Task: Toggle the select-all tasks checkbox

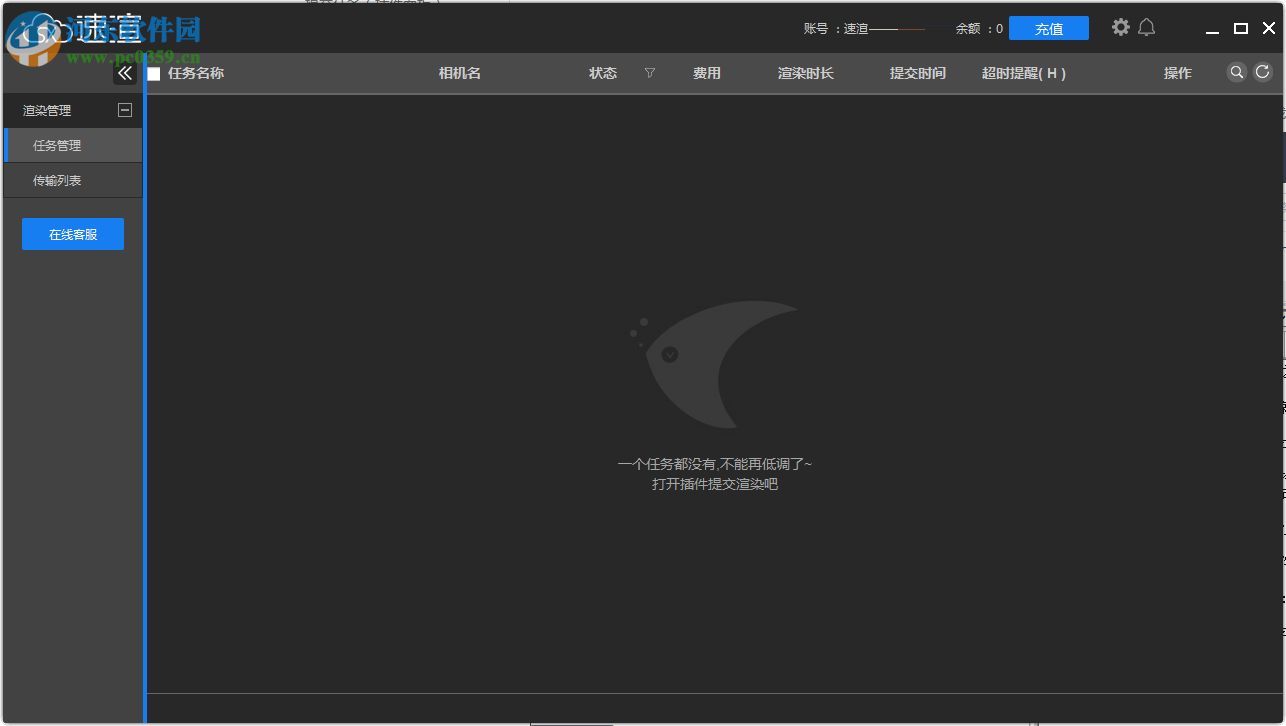Action: coord(152,73)
